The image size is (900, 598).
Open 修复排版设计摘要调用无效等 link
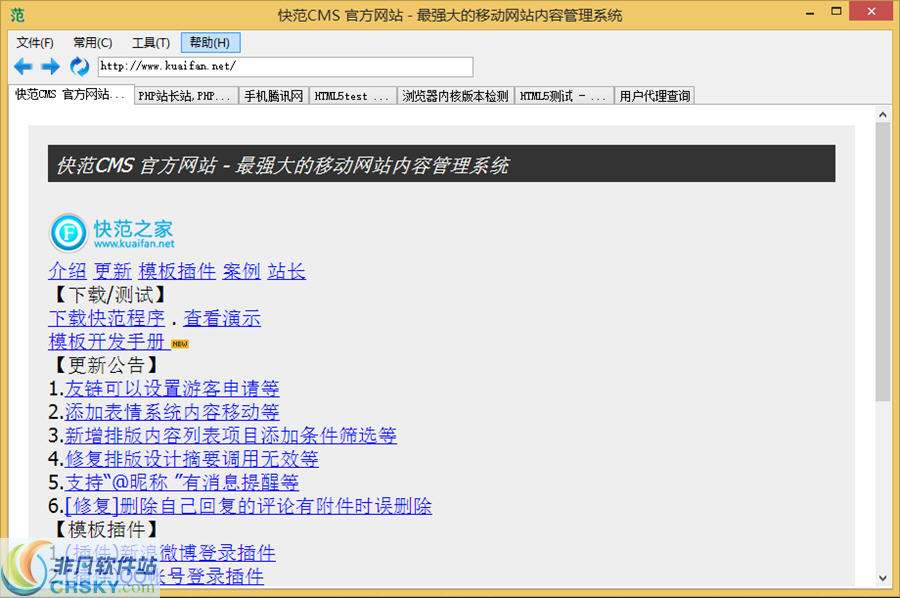pos(192,459)
